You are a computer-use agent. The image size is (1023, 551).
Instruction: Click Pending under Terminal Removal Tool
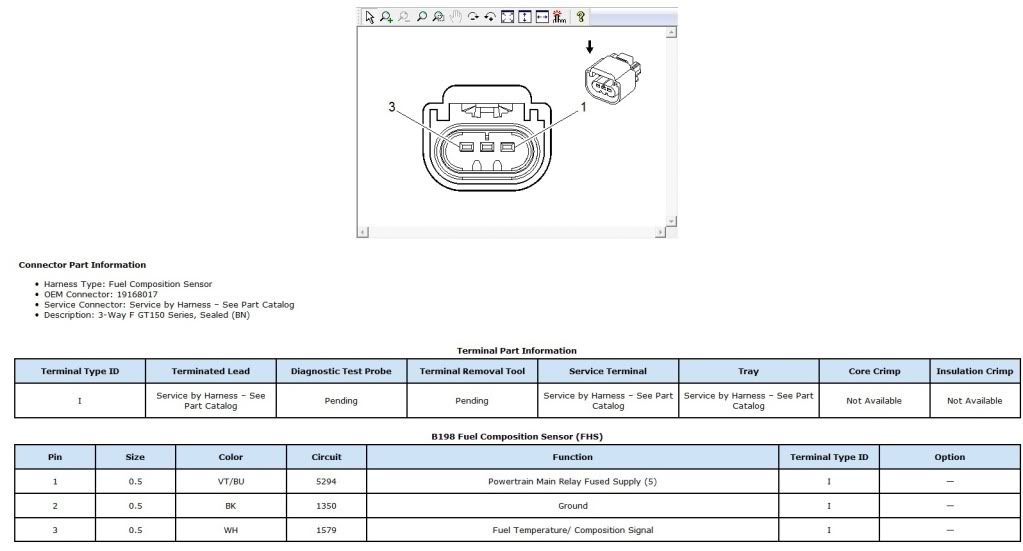click(472, 401)
